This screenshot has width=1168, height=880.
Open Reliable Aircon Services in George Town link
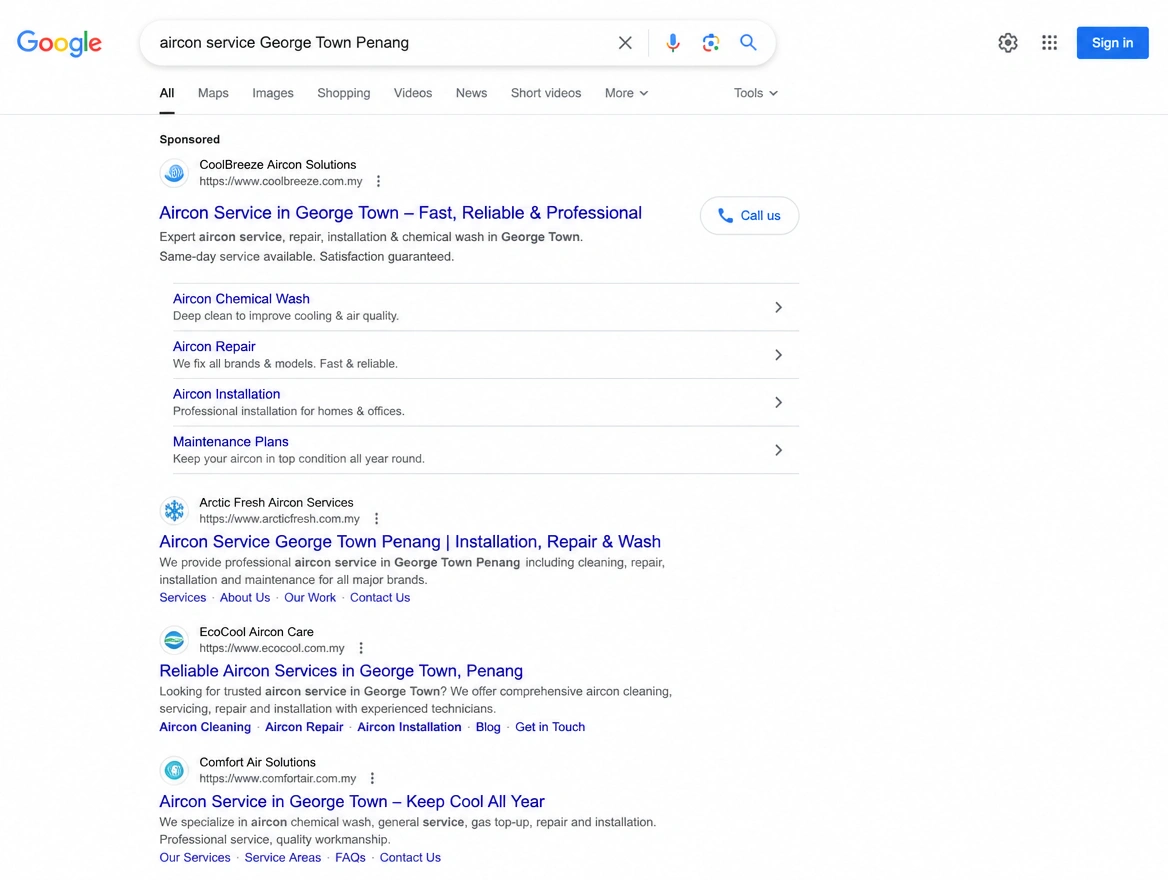pyautogui.click(x=341, y=671)
